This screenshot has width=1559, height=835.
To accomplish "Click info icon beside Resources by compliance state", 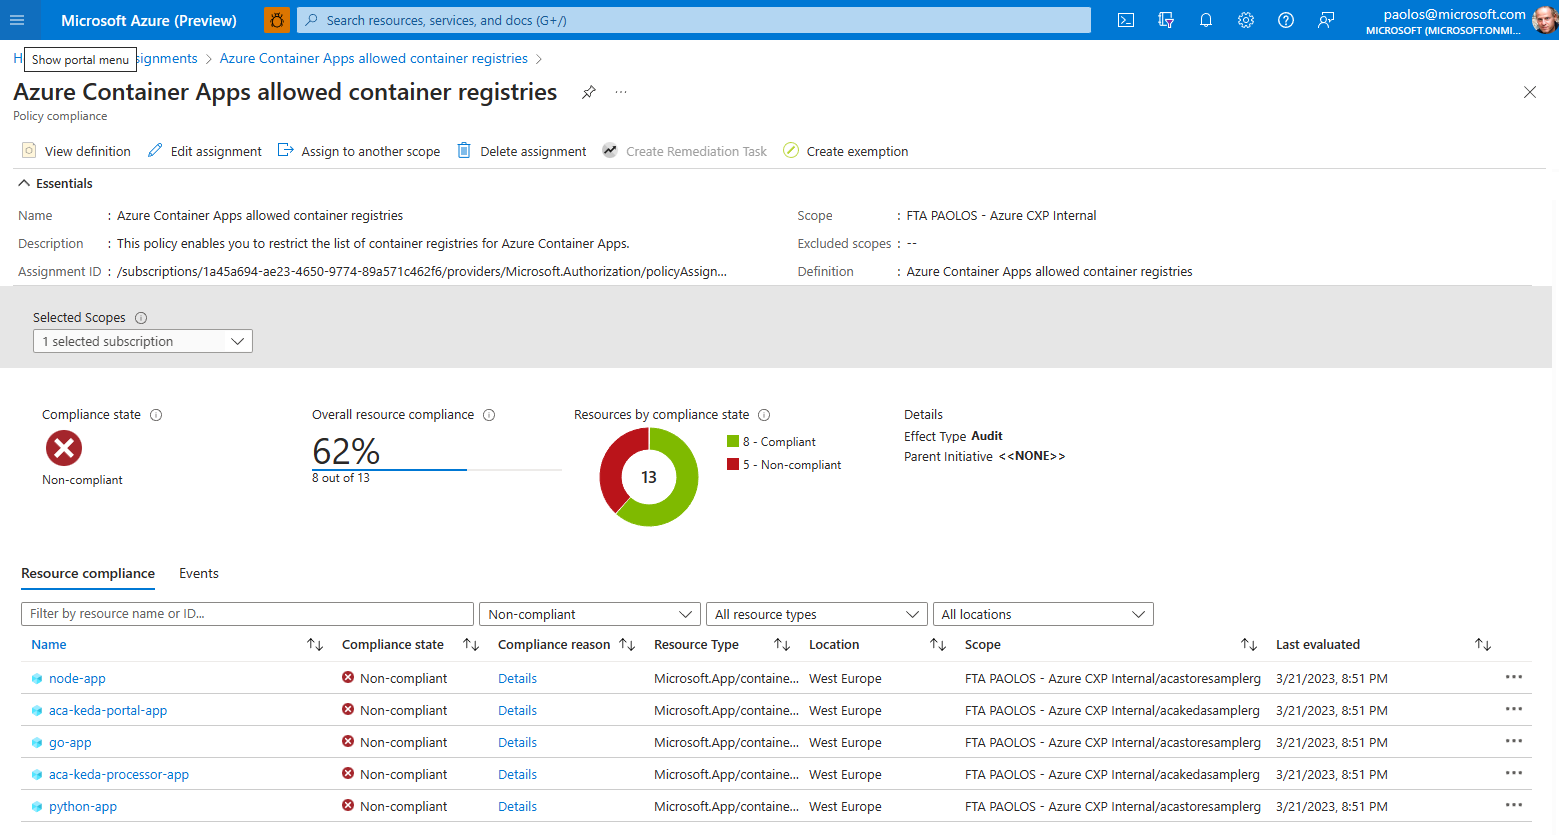I will click(x=764, y=415).
